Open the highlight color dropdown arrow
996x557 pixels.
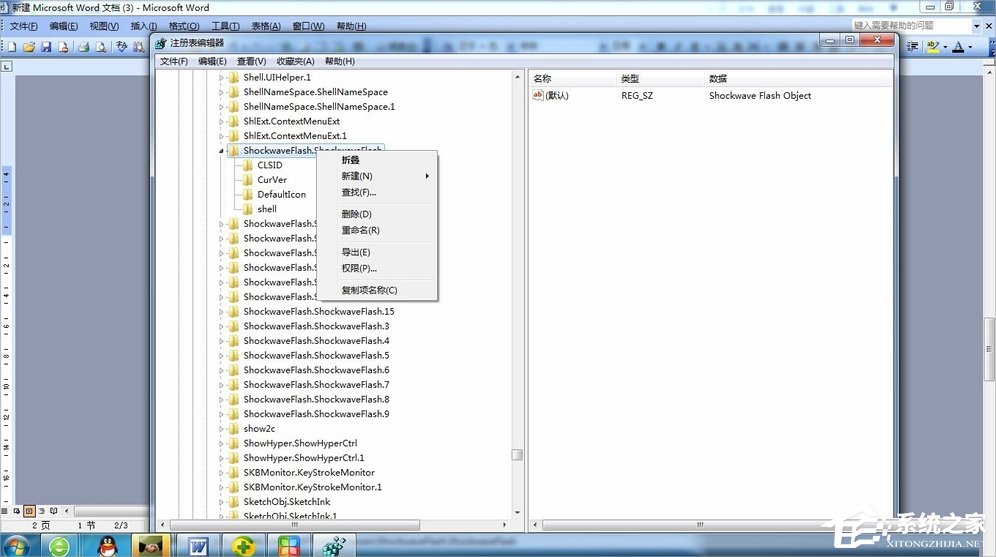click(x=945, y=47)
